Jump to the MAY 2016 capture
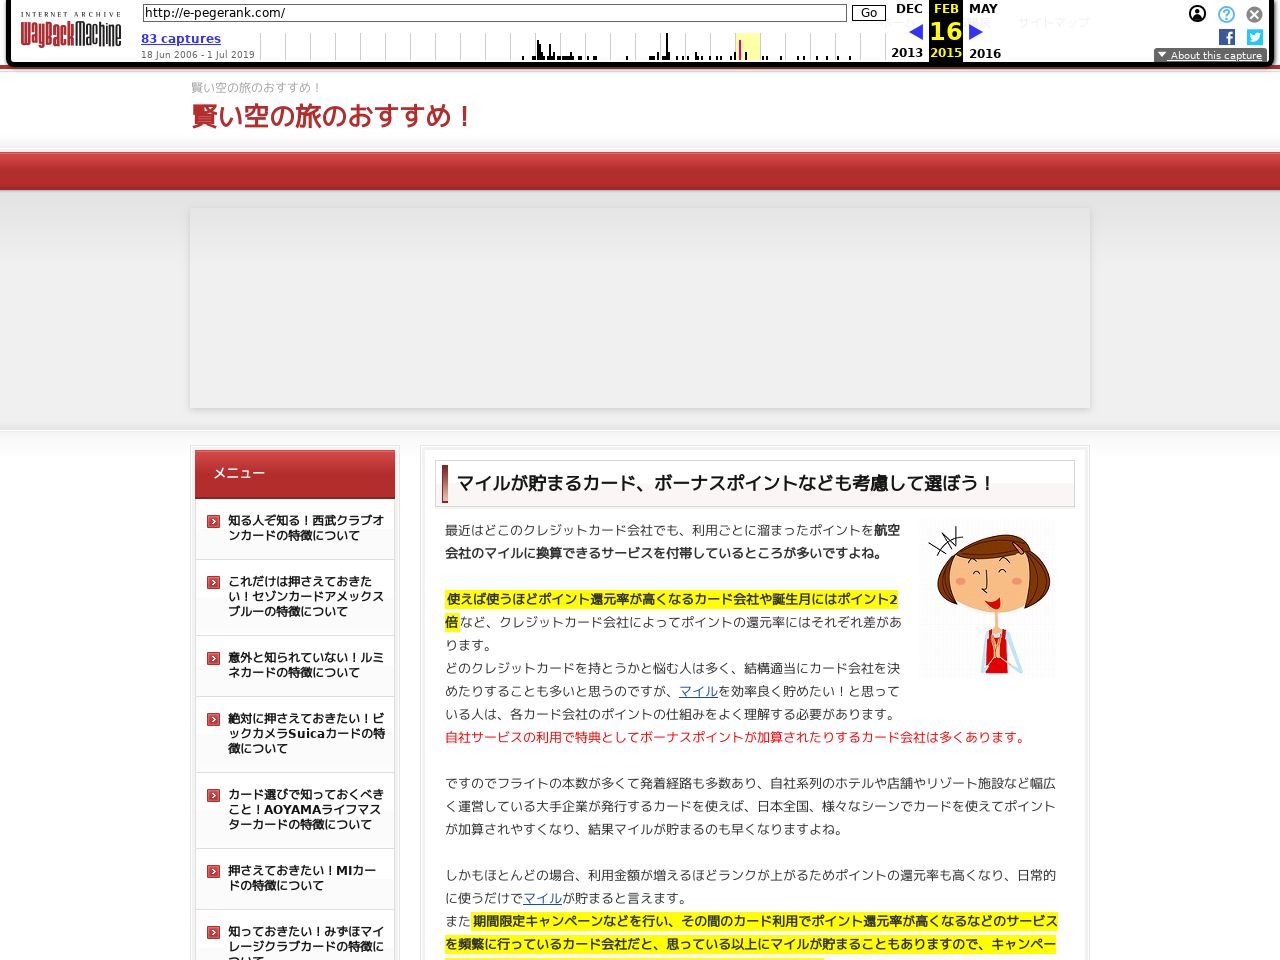The image size is (1280, 960). 983,9
